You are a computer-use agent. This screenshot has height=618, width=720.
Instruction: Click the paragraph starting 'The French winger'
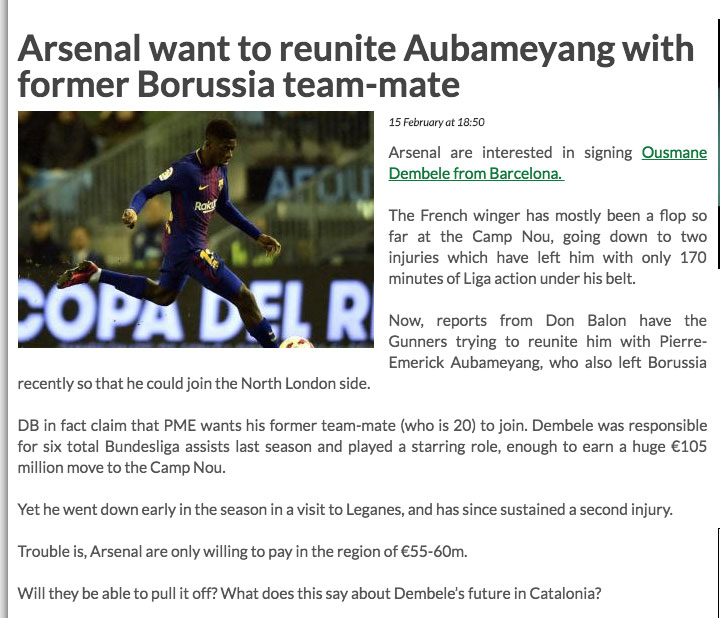(547, 247)
